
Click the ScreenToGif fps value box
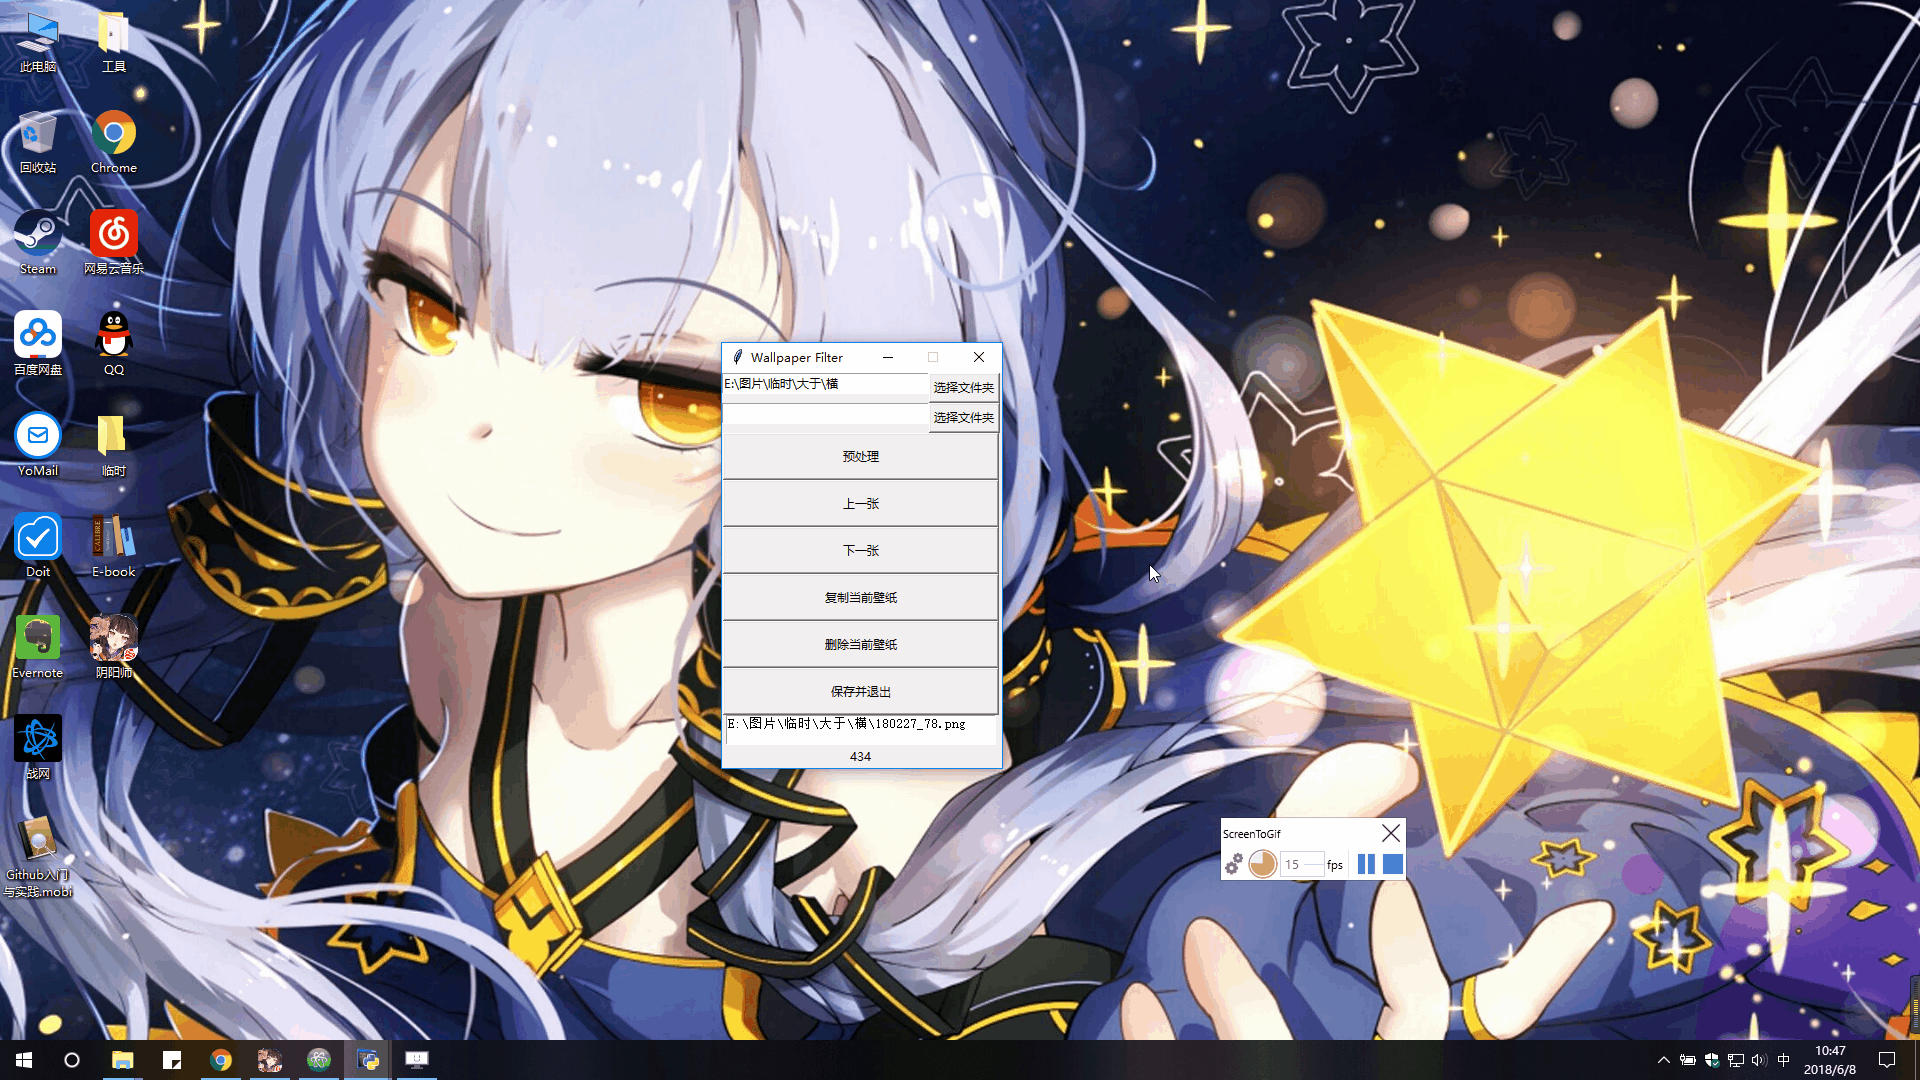pyautogui.click(x=1302, y=864)
